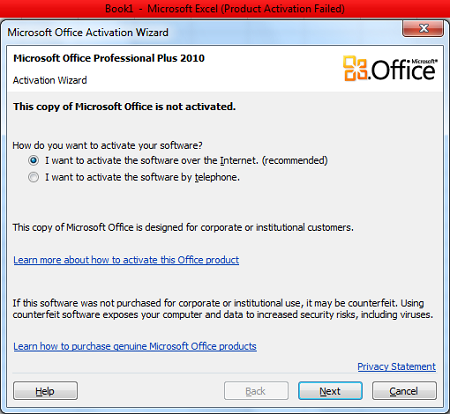
Task: Choose the activate by telephone radio option
Action: (x=33, y=177)
